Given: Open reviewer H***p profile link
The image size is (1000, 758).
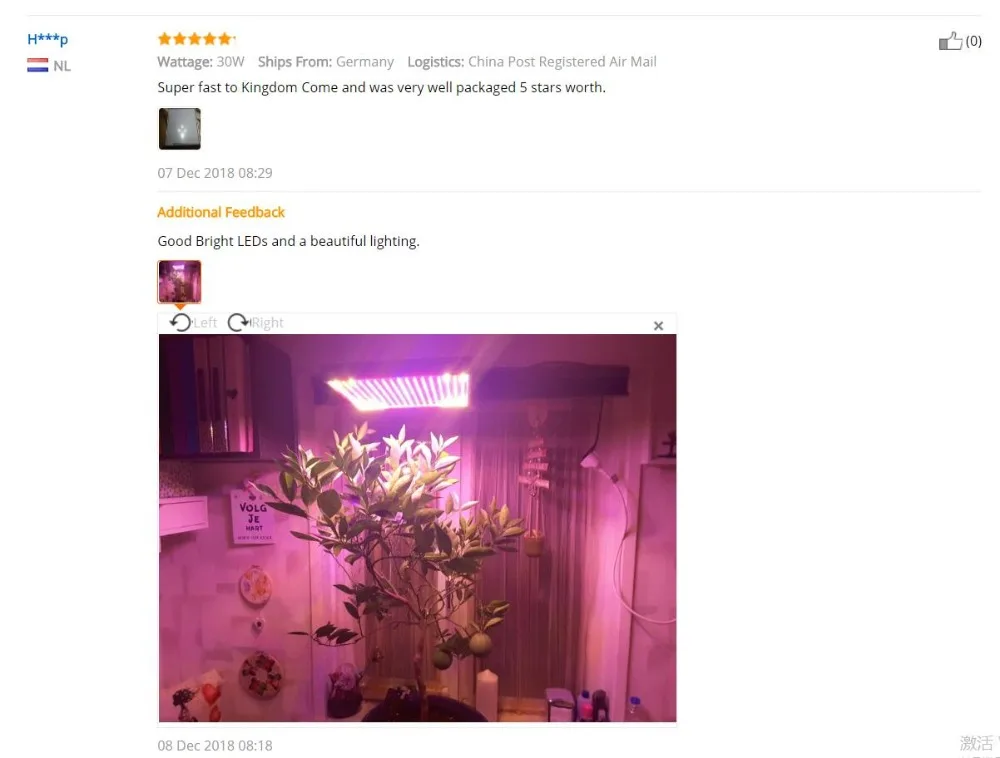Looking at the screenshot, I should pyautogui.click(x=47, y=40).
